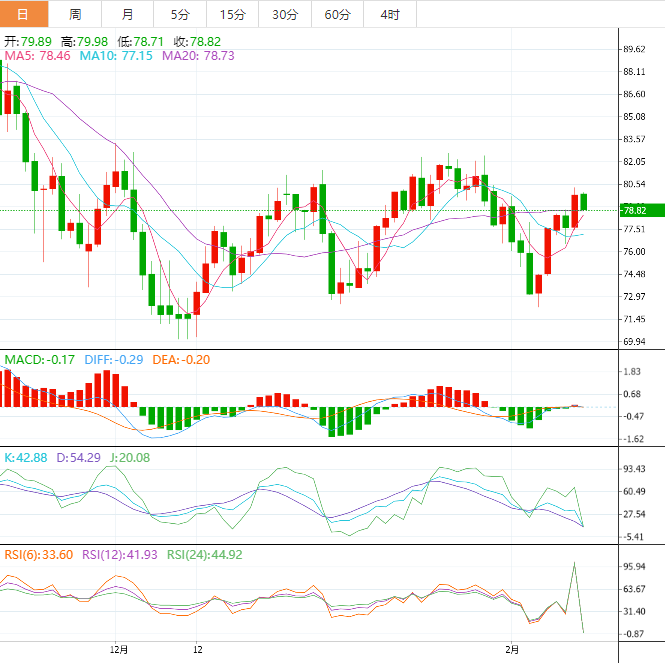Click the 2月 date marker on time axis
This screenshot has width=665, height=663.
pos(513,649)
